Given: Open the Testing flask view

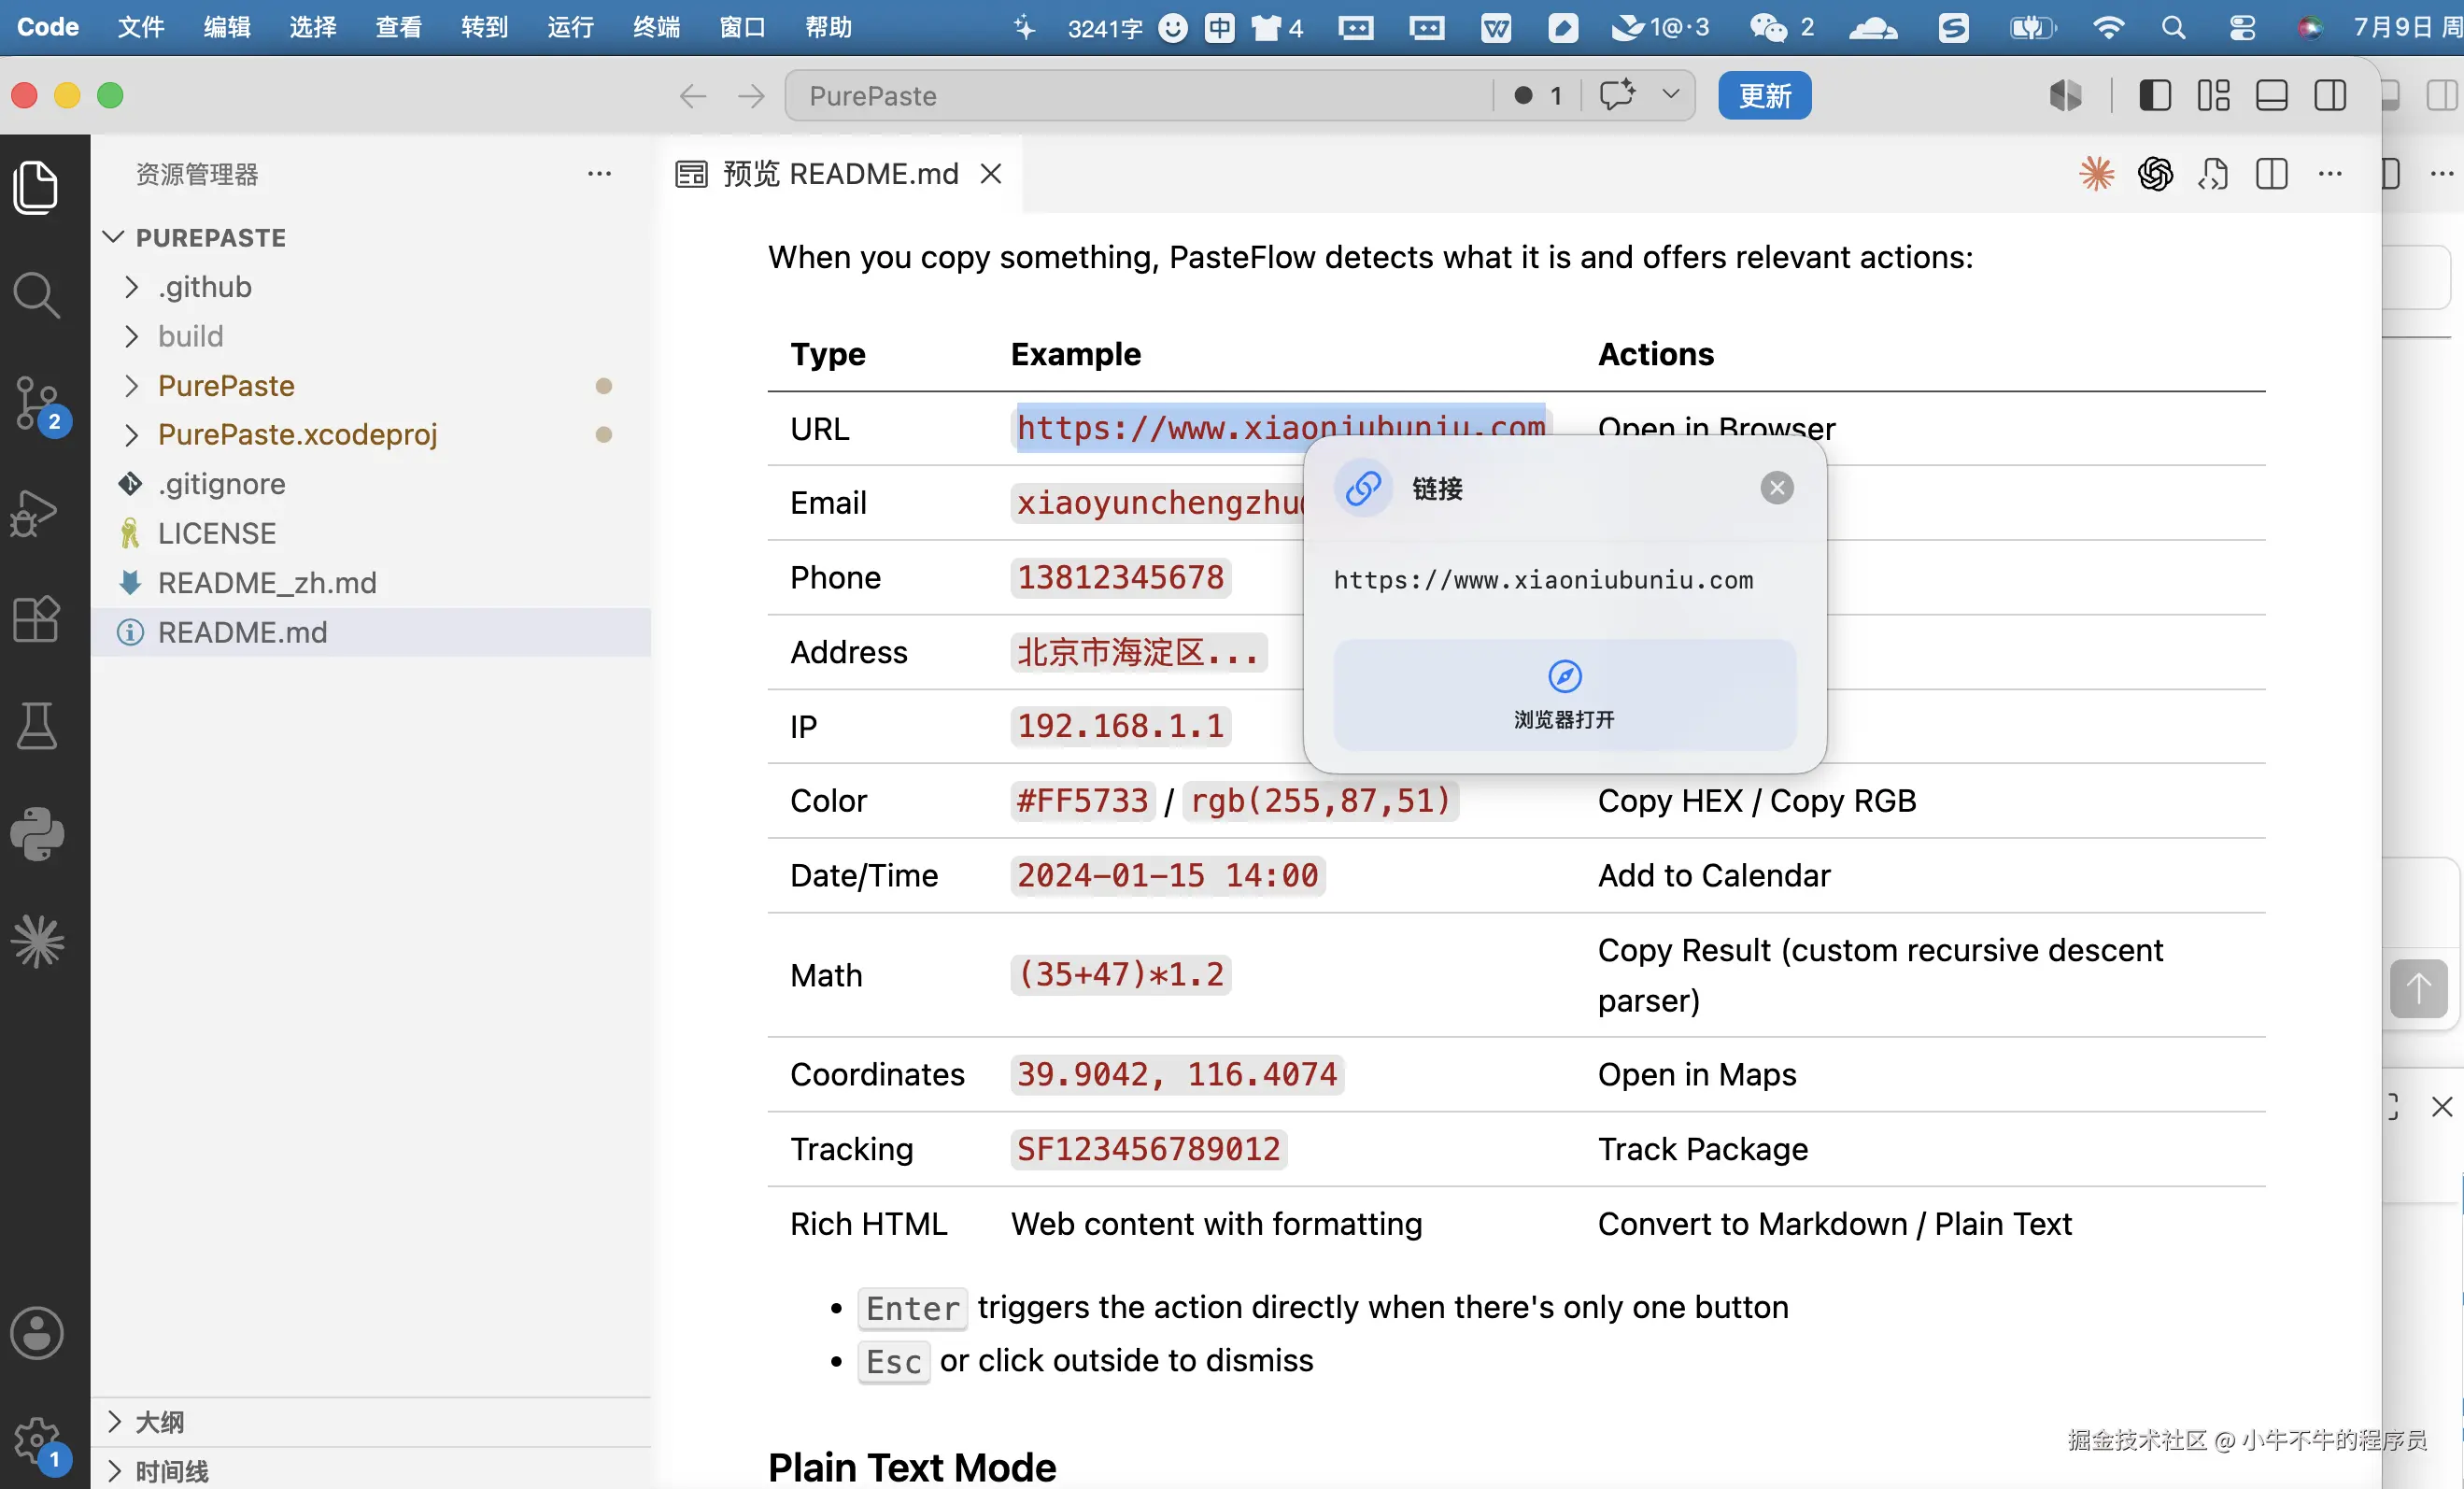Looking at the screenshot, I should pos(37,726).
